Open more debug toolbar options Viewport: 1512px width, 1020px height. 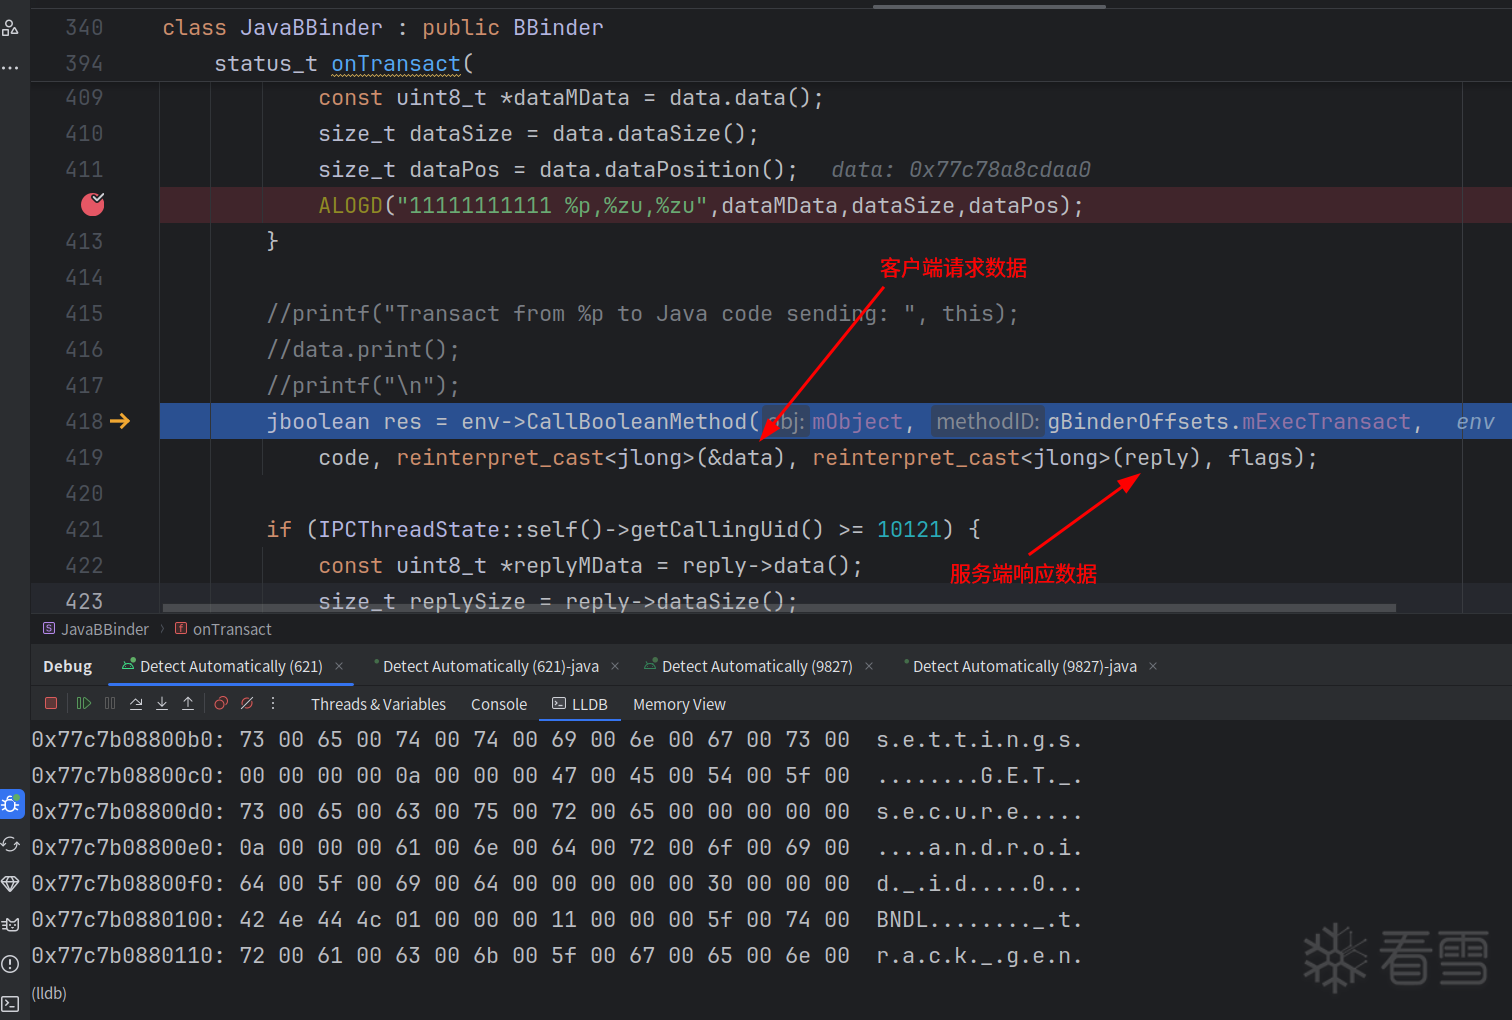273,704
